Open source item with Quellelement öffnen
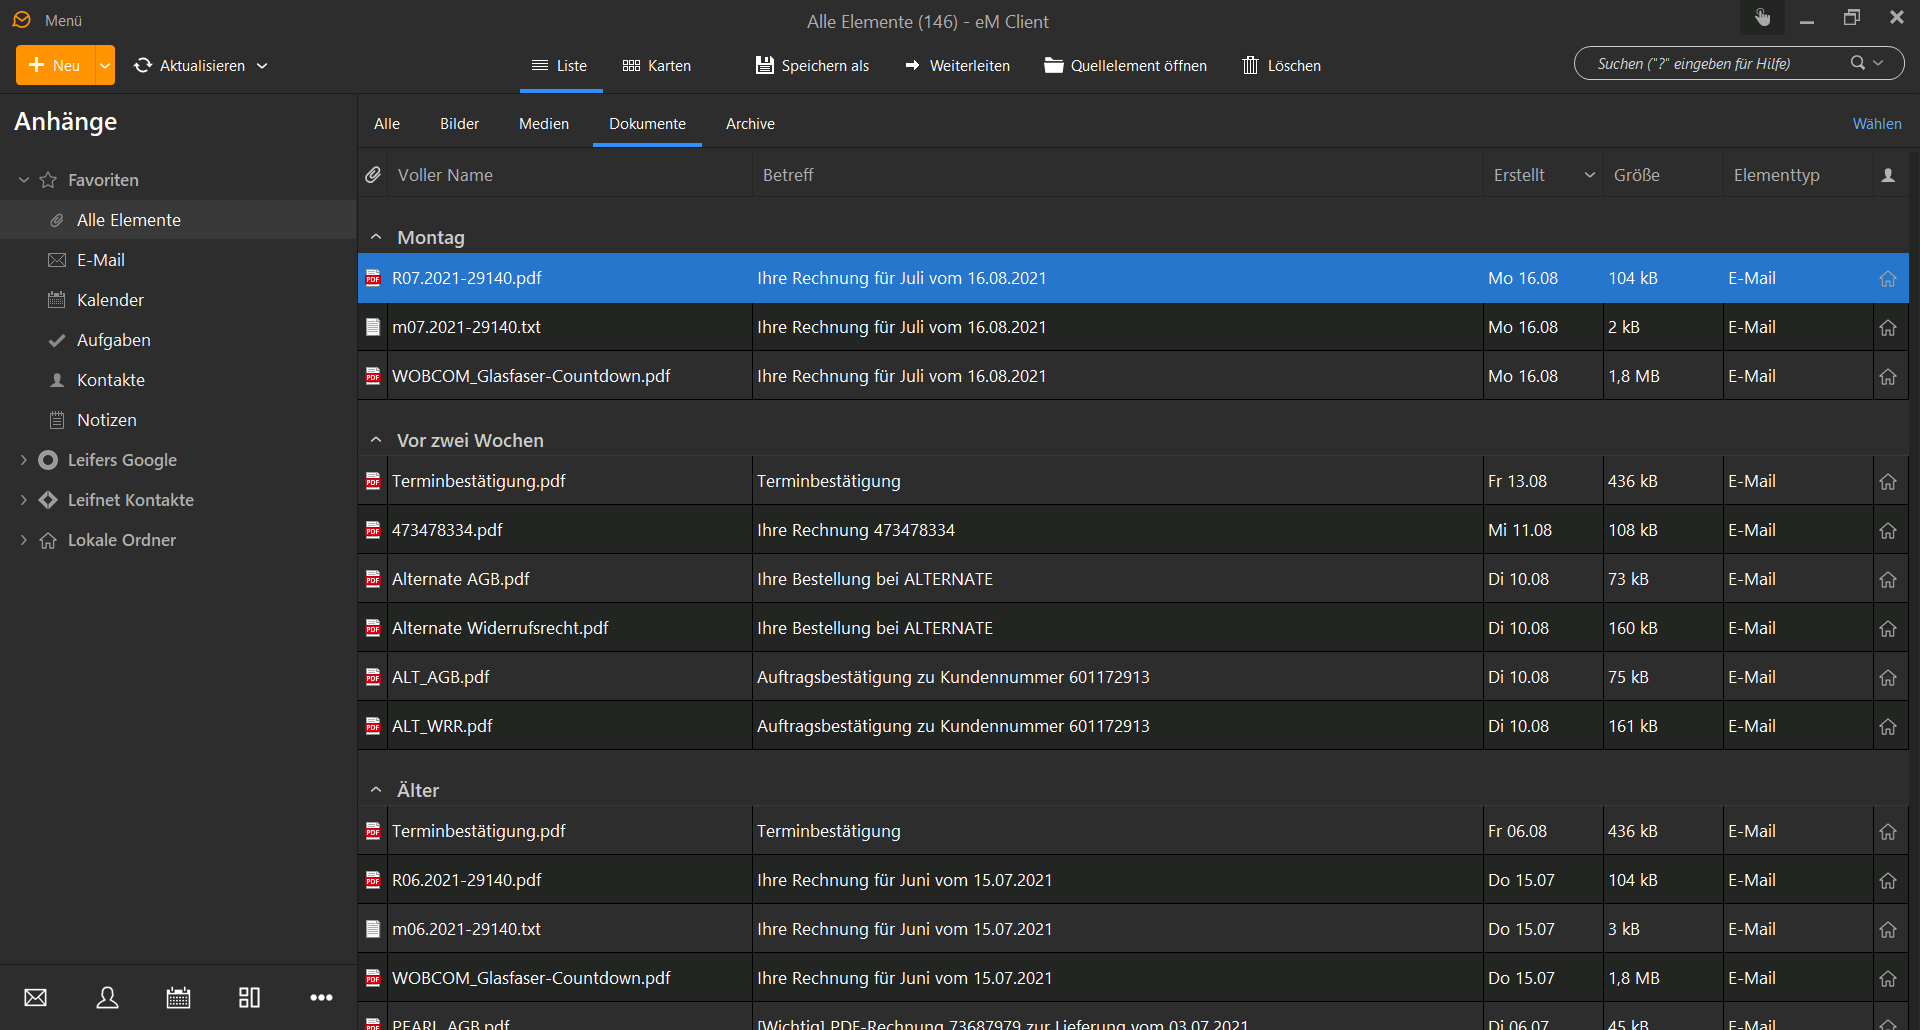Image resolution: width=1920 pixels, height=1030 pixels. pos(1125,65)
